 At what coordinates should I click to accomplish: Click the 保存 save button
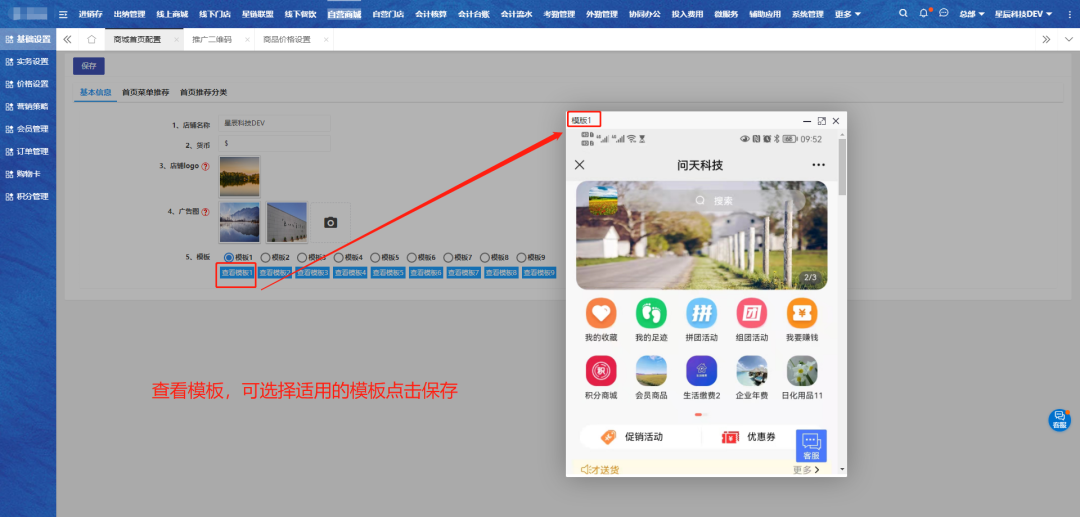pyautogui.click(x=89, y=66)
